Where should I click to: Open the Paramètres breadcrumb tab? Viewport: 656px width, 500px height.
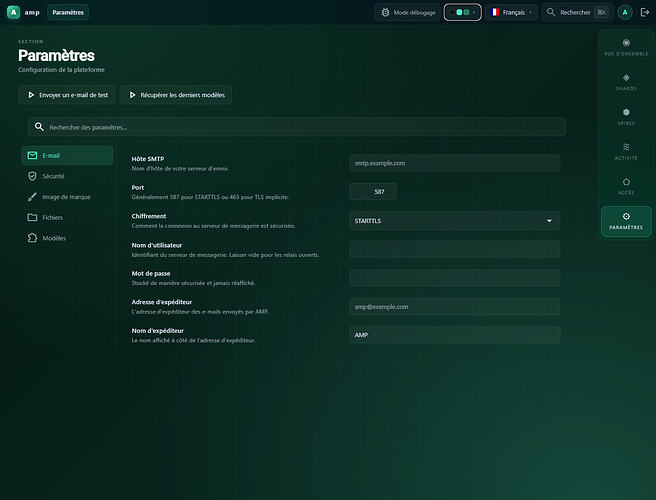(x=68, y=13)
